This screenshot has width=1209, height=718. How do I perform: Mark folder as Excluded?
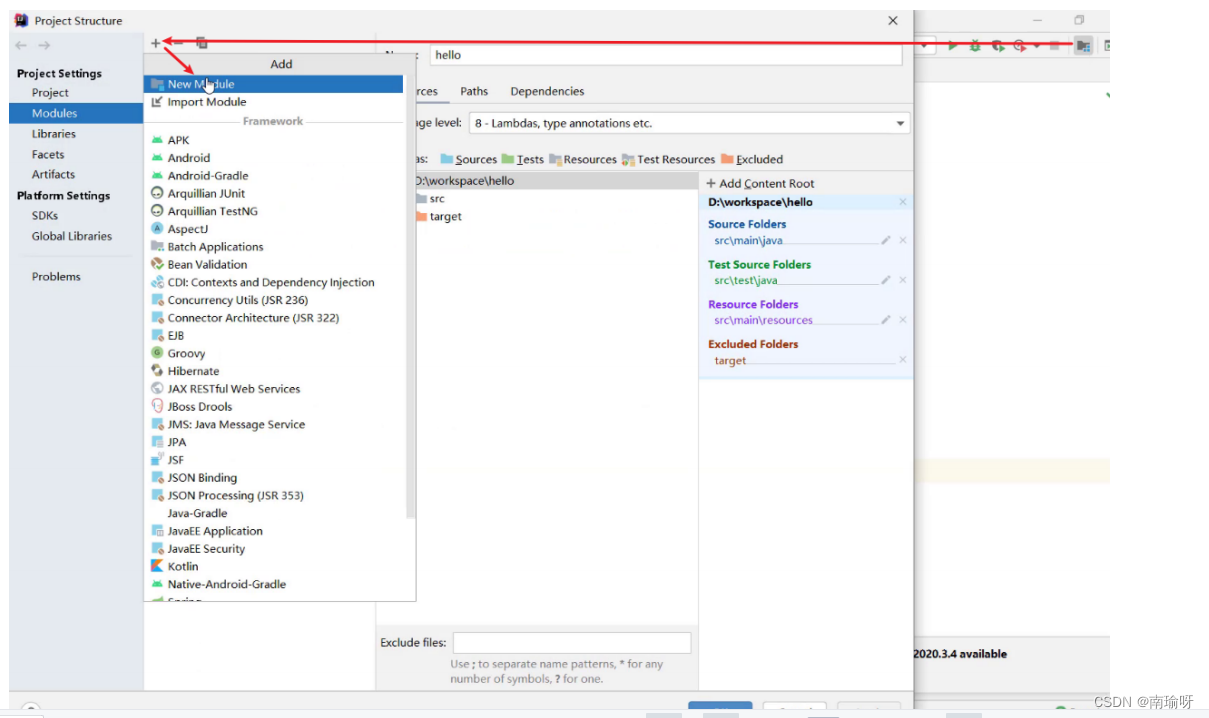click(x=752, y=159)
